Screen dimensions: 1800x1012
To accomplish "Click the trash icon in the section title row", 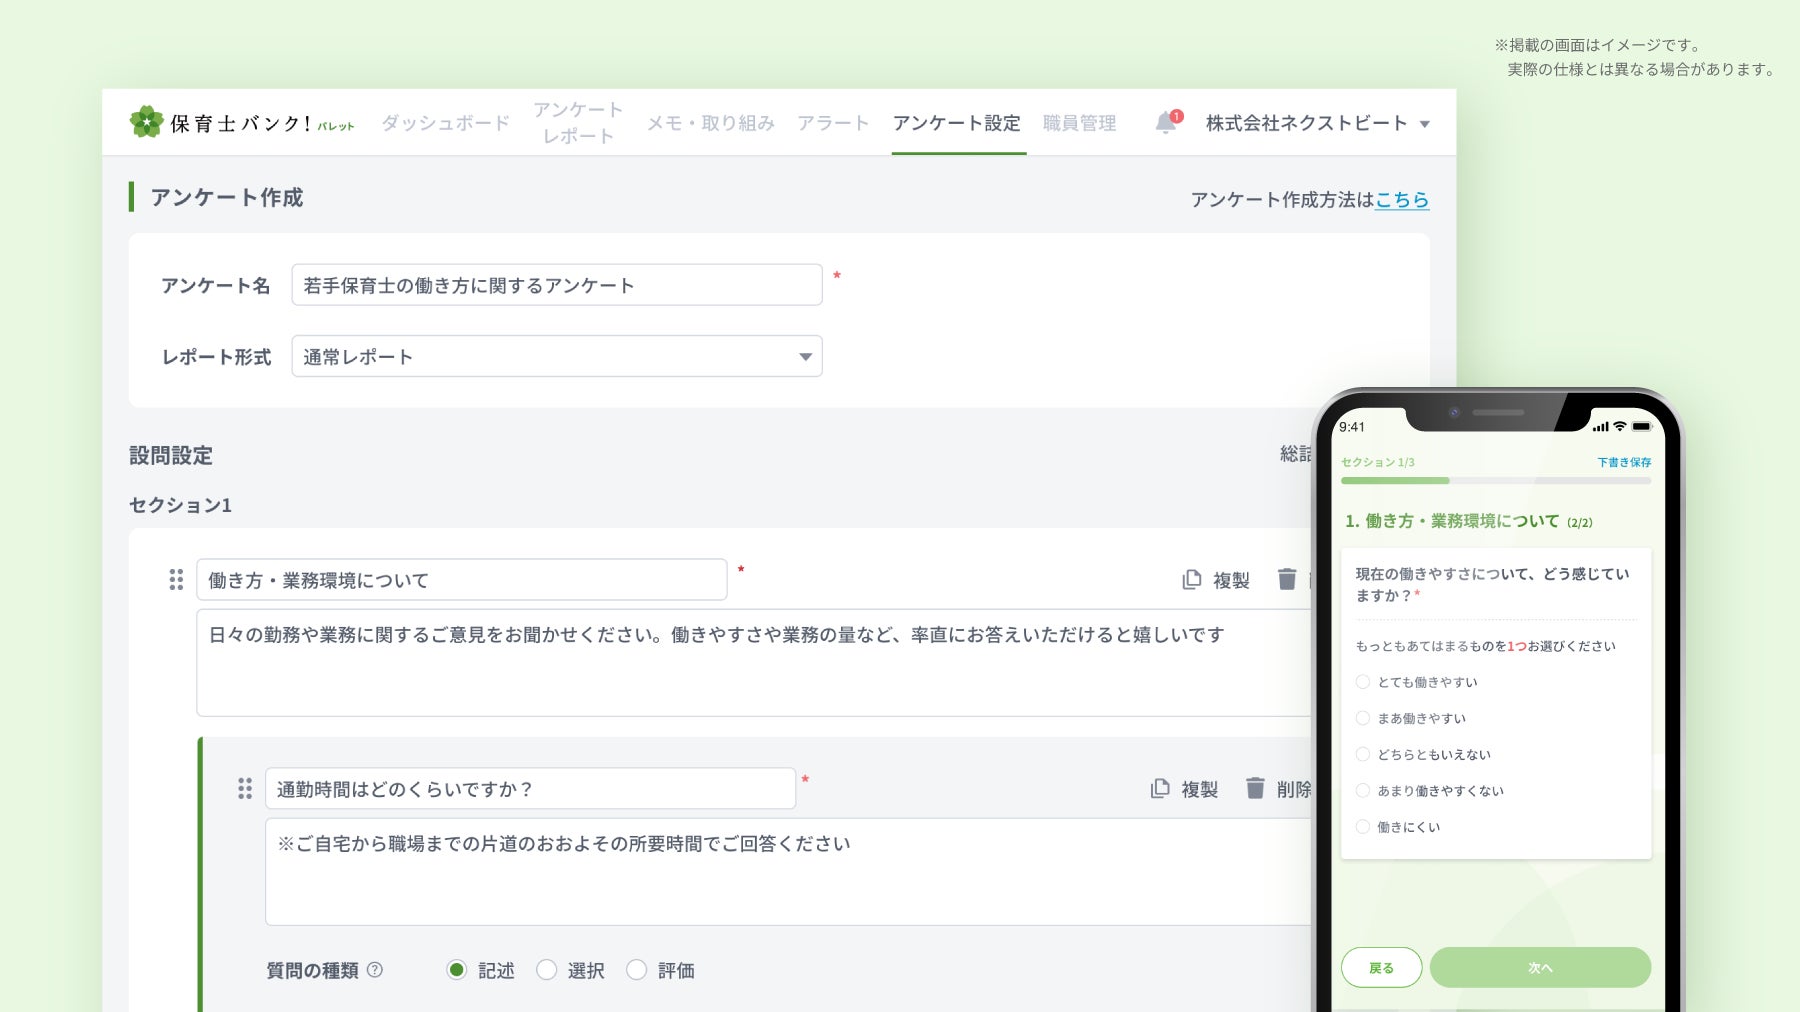I will click(1287, 579).
